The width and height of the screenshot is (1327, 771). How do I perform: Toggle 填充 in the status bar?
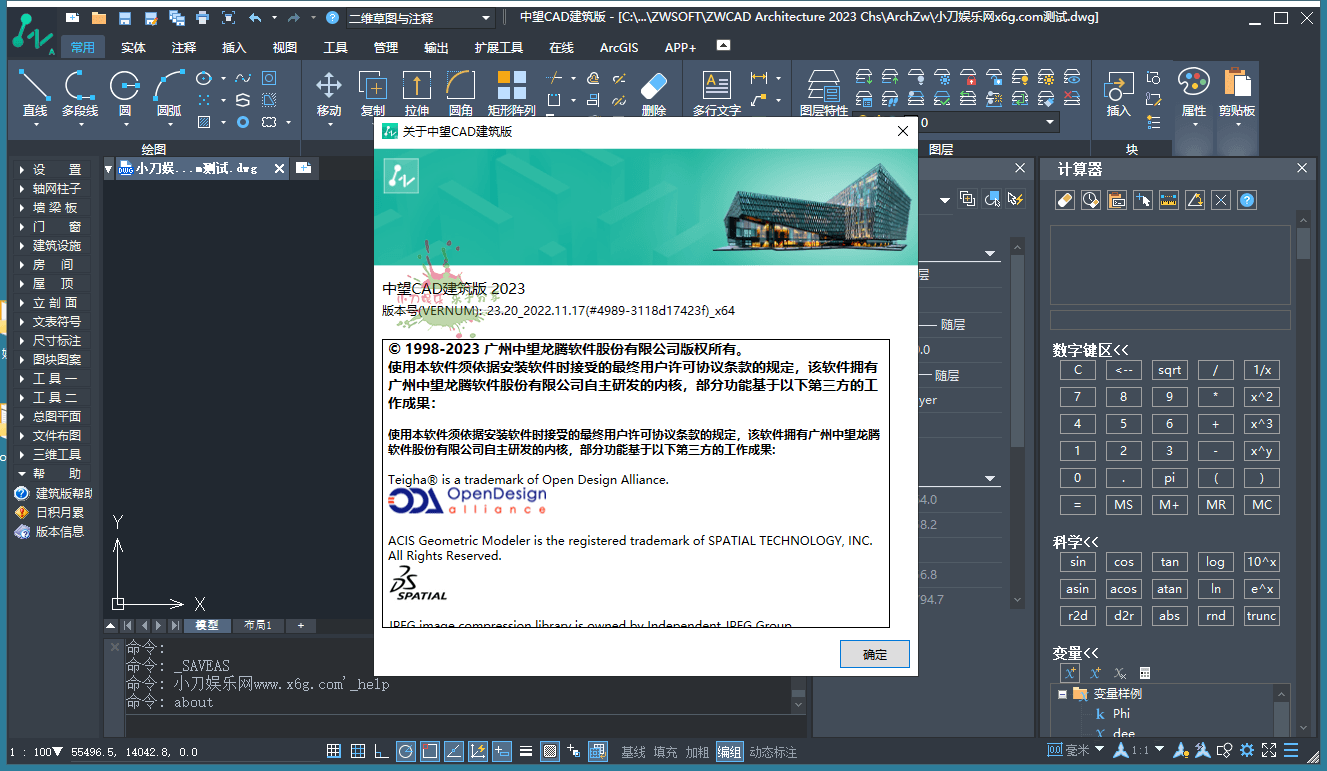pyautogui.click(x=665, y=752)
